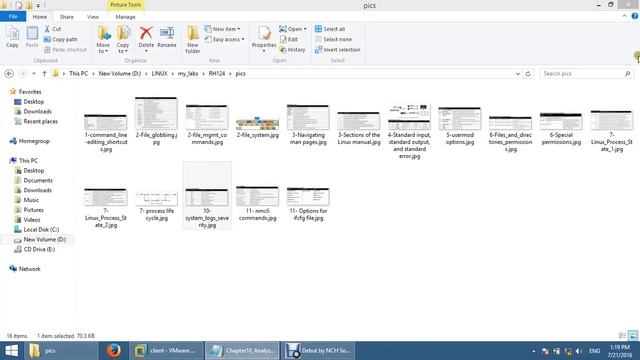The width and height of the screenshot is (640, 360).
Task: Switch to the View ribbon tab
Action: [x=93, y=17]
